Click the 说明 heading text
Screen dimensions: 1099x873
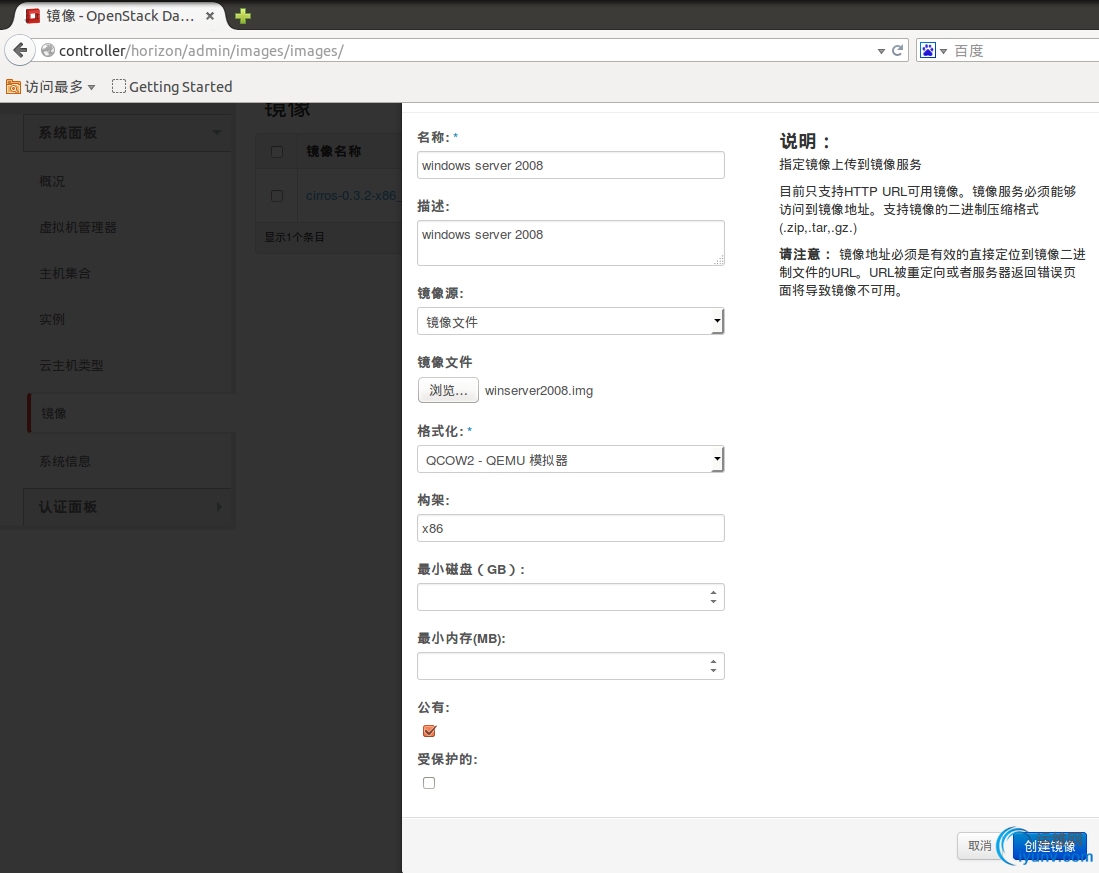805,141
